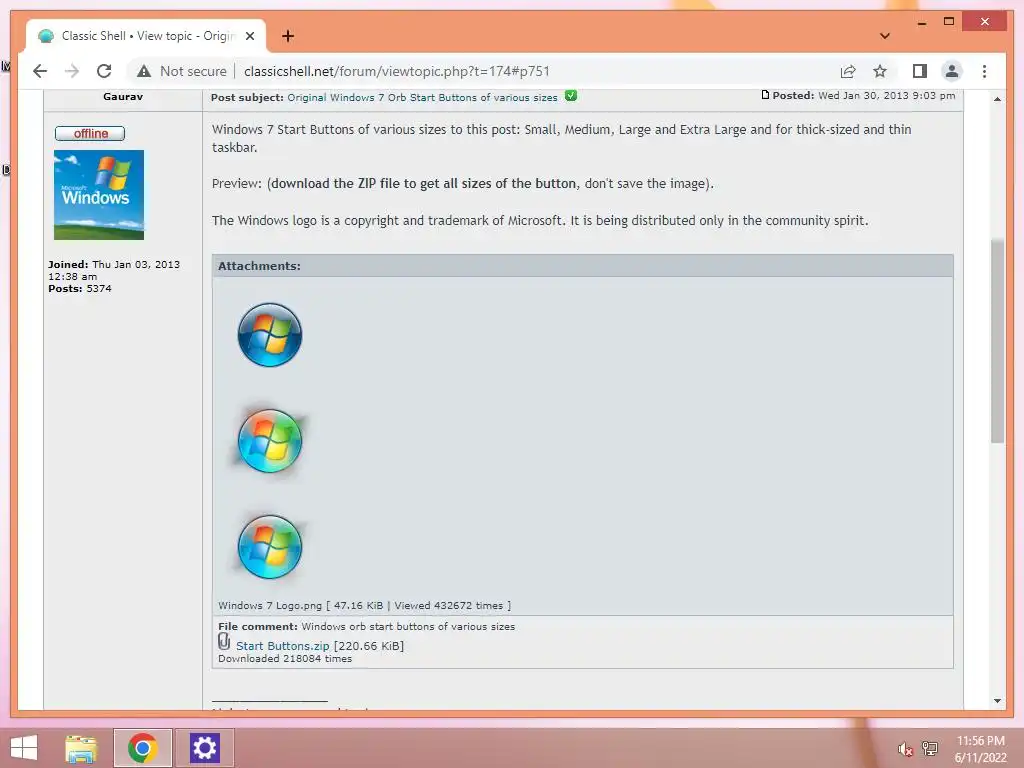Click the muted volume tray icon

[905, 749]
